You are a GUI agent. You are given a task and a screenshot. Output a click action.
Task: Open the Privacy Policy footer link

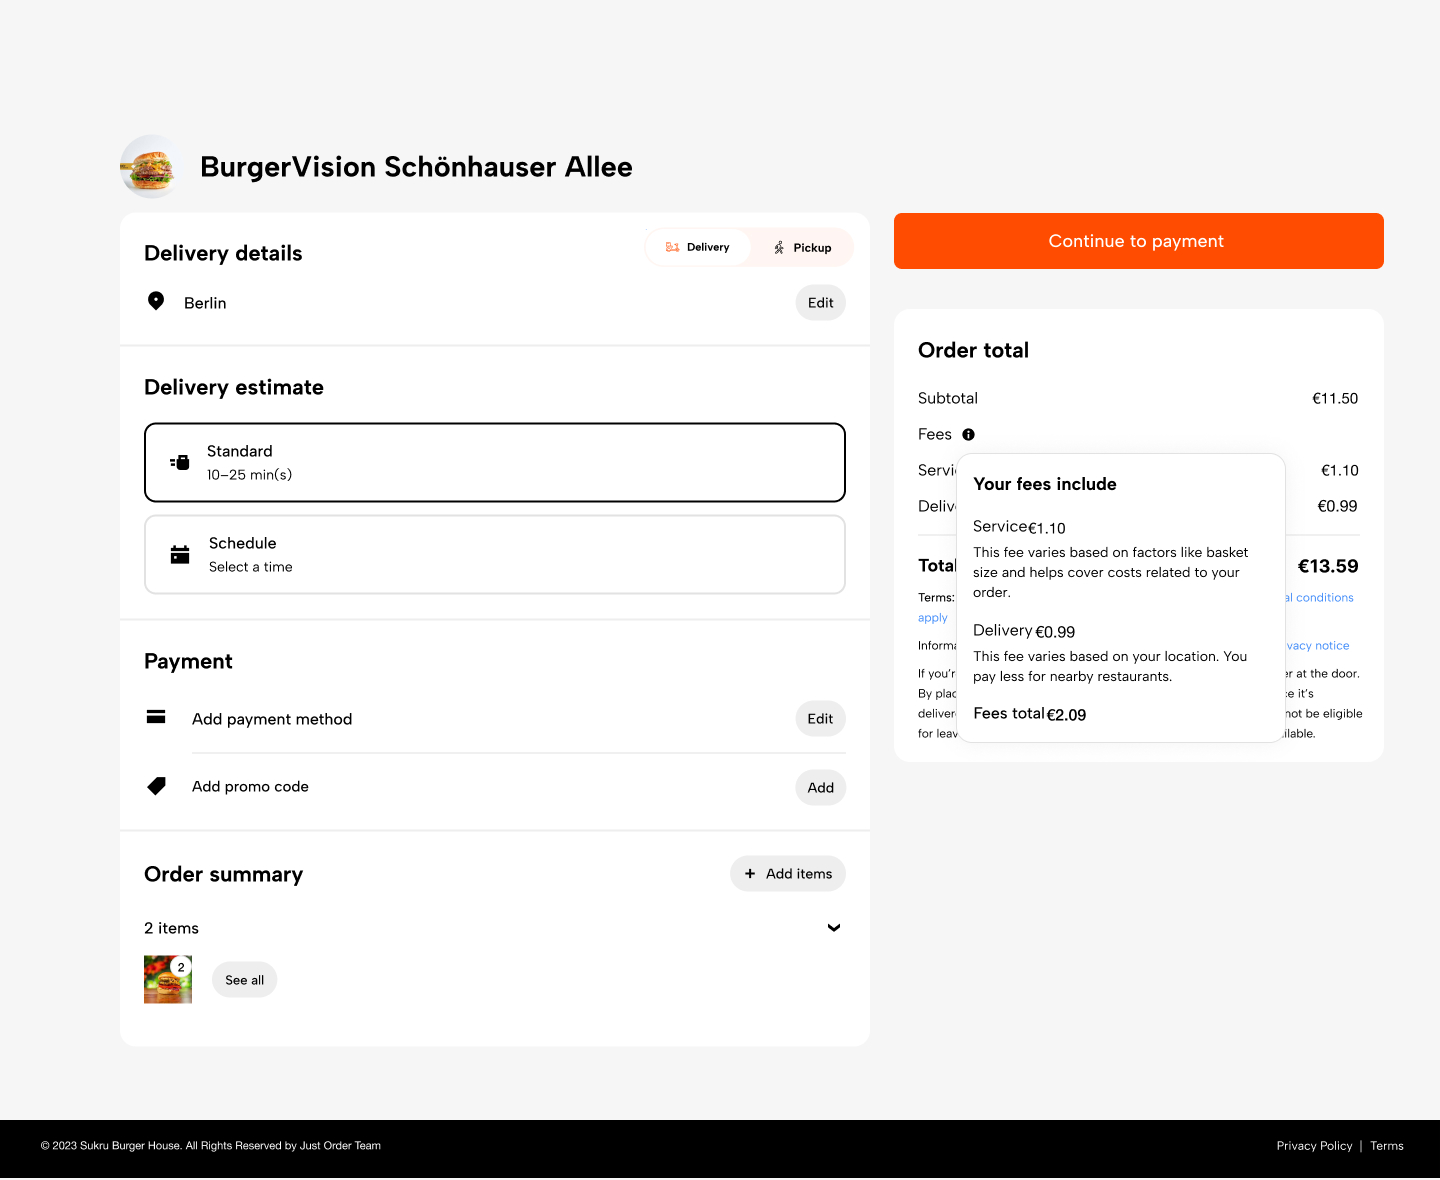(x=1314, y=1146)
